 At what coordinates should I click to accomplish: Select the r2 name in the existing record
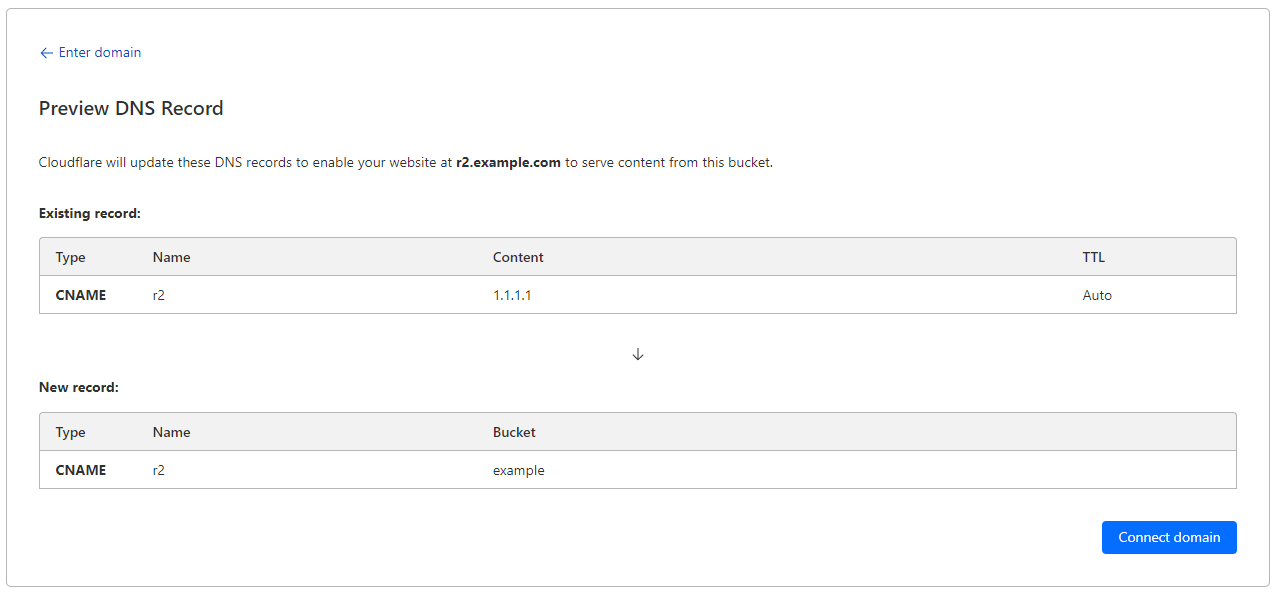pos(160,295)
